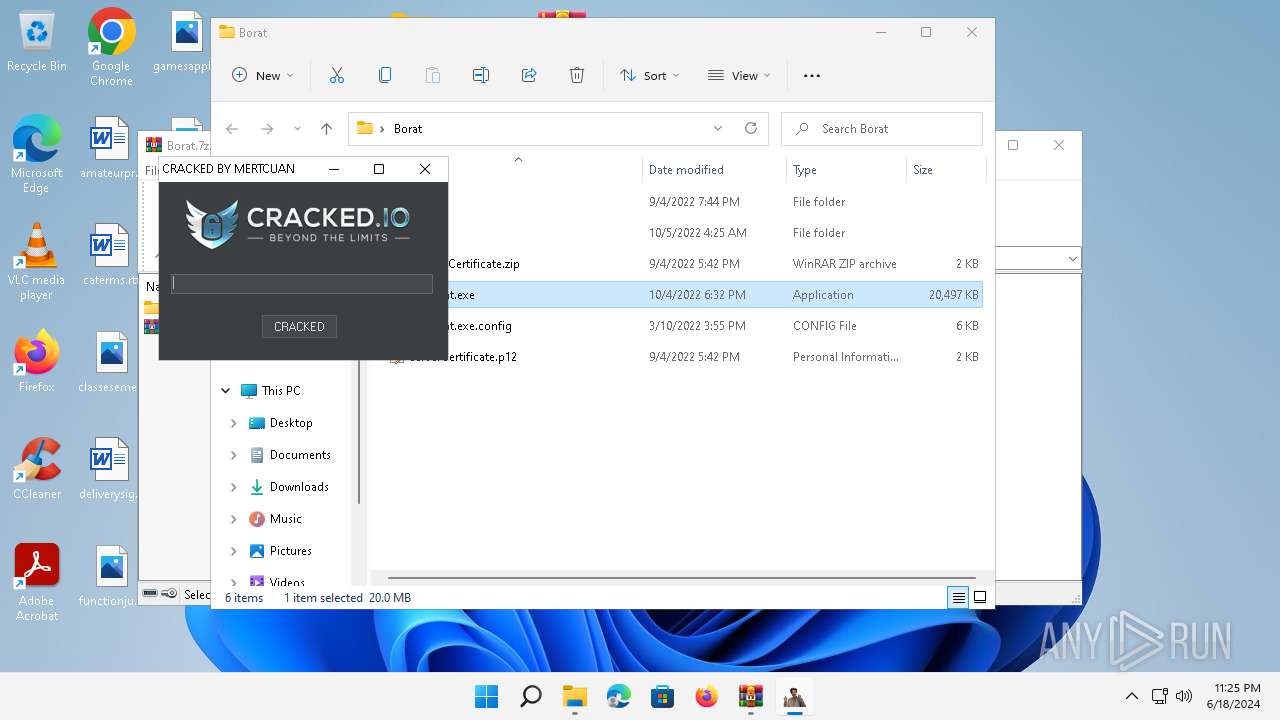Open Microsoft Store from taskbar

[662, 696]
